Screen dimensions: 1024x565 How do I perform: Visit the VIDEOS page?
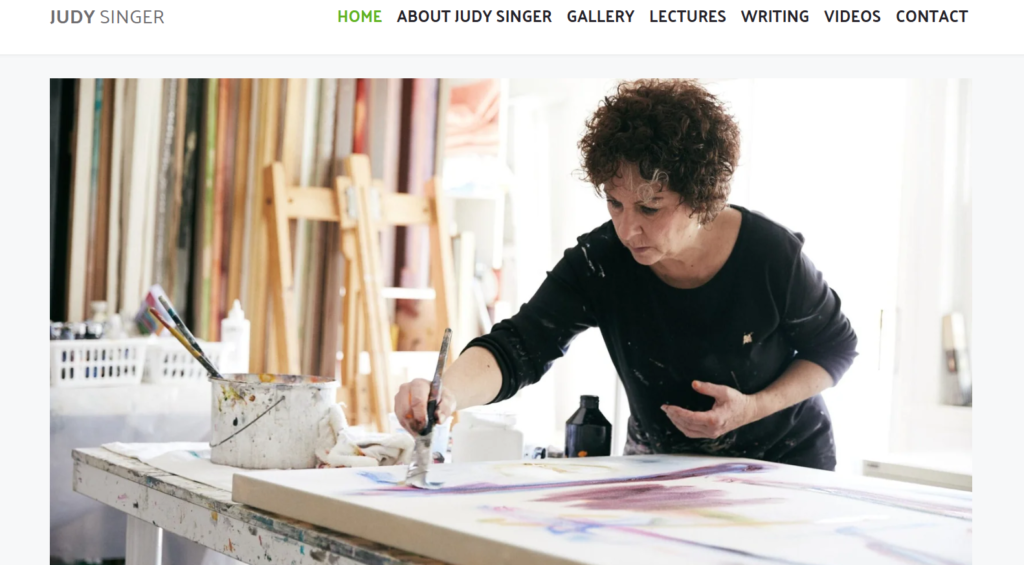click(x=852, y=16)
